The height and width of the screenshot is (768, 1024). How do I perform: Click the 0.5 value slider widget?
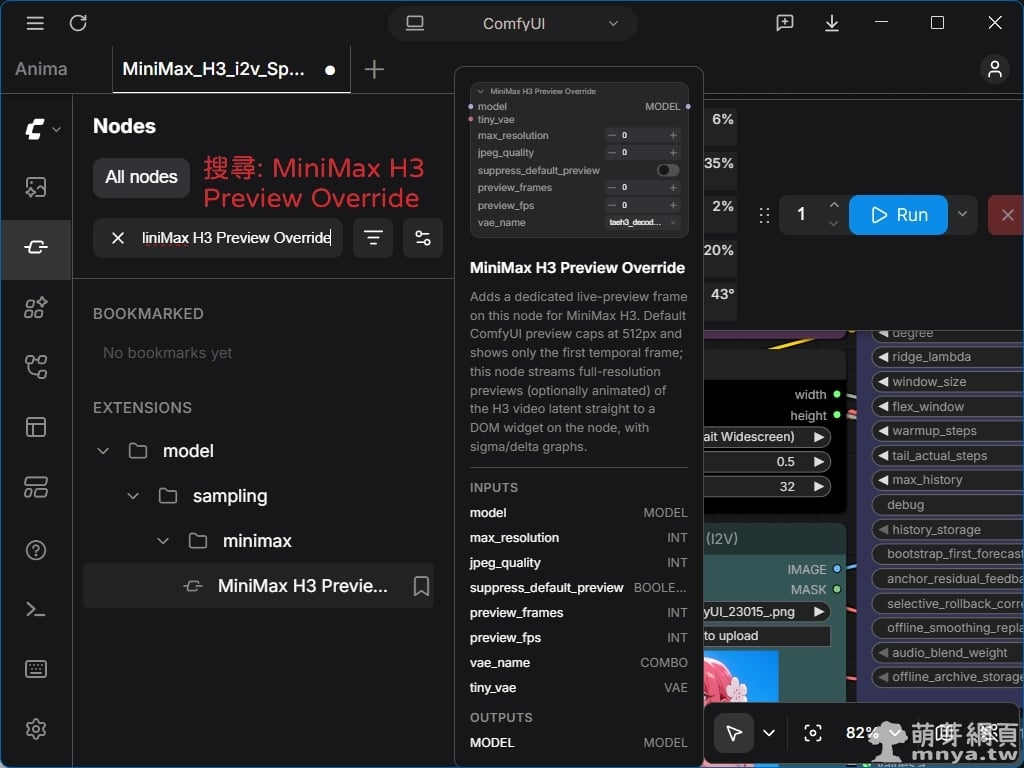tap(767, 462)
